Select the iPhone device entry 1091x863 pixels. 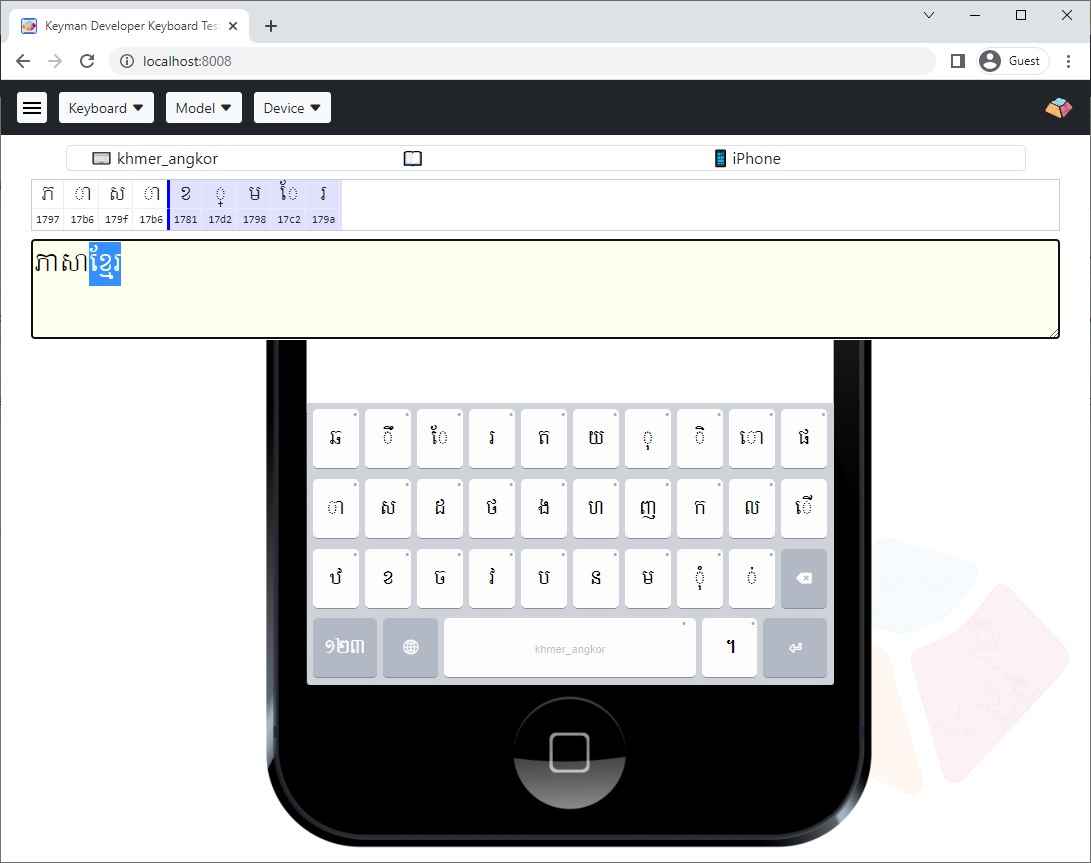click(x=748, y=159)
